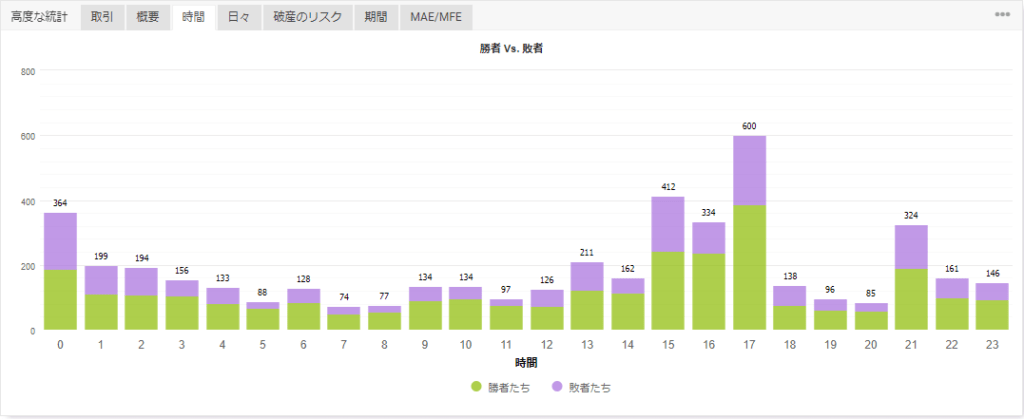Viewport: 1024px width, 419px height.
Task: Click the purple losers segment of hour 17
Action: (x=749, y=170)
